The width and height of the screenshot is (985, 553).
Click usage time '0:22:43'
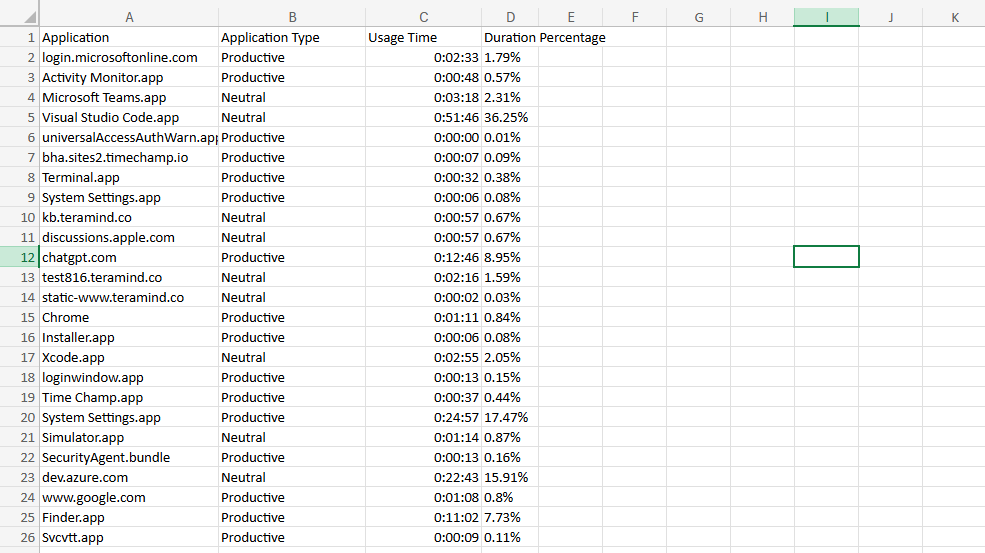pos(423,477)
